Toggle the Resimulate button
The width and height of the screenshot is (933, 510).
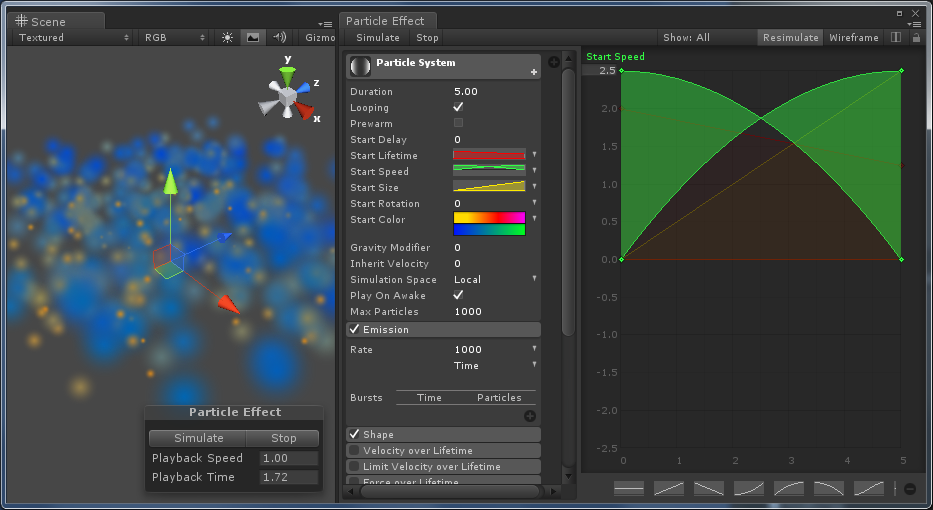pyautogui.click(x=790, y=37)
